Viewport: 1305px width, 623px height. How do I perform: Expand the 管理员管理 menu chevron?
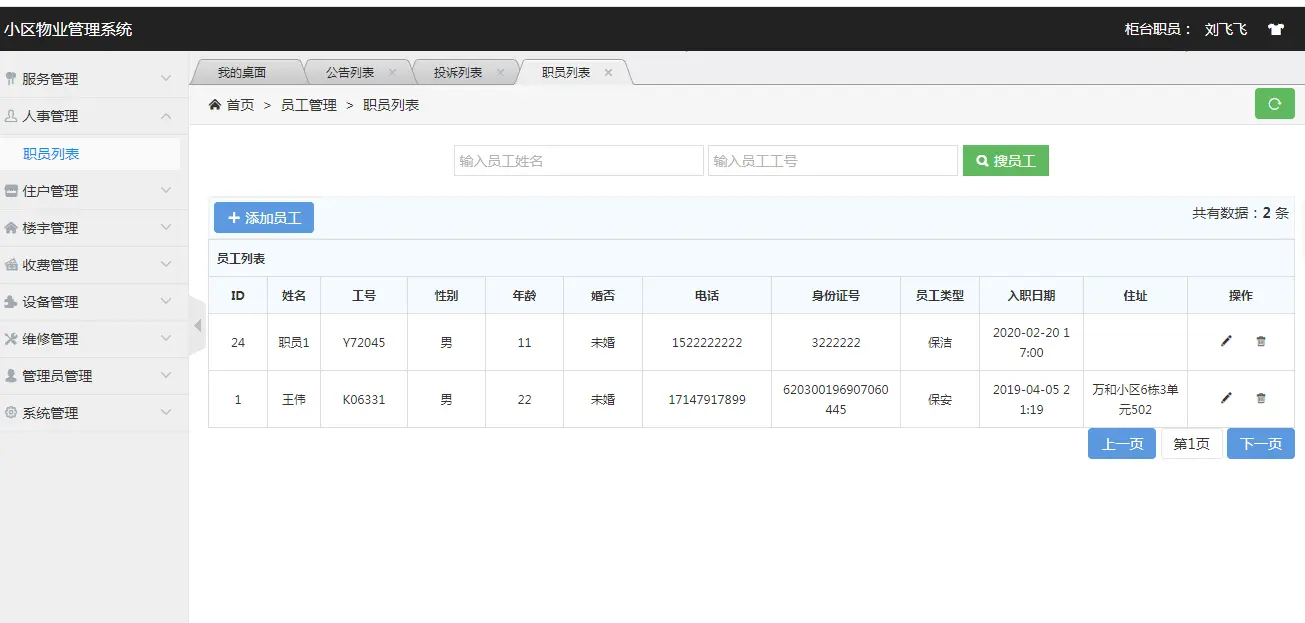pyautogui.click(x=166, y=375)
